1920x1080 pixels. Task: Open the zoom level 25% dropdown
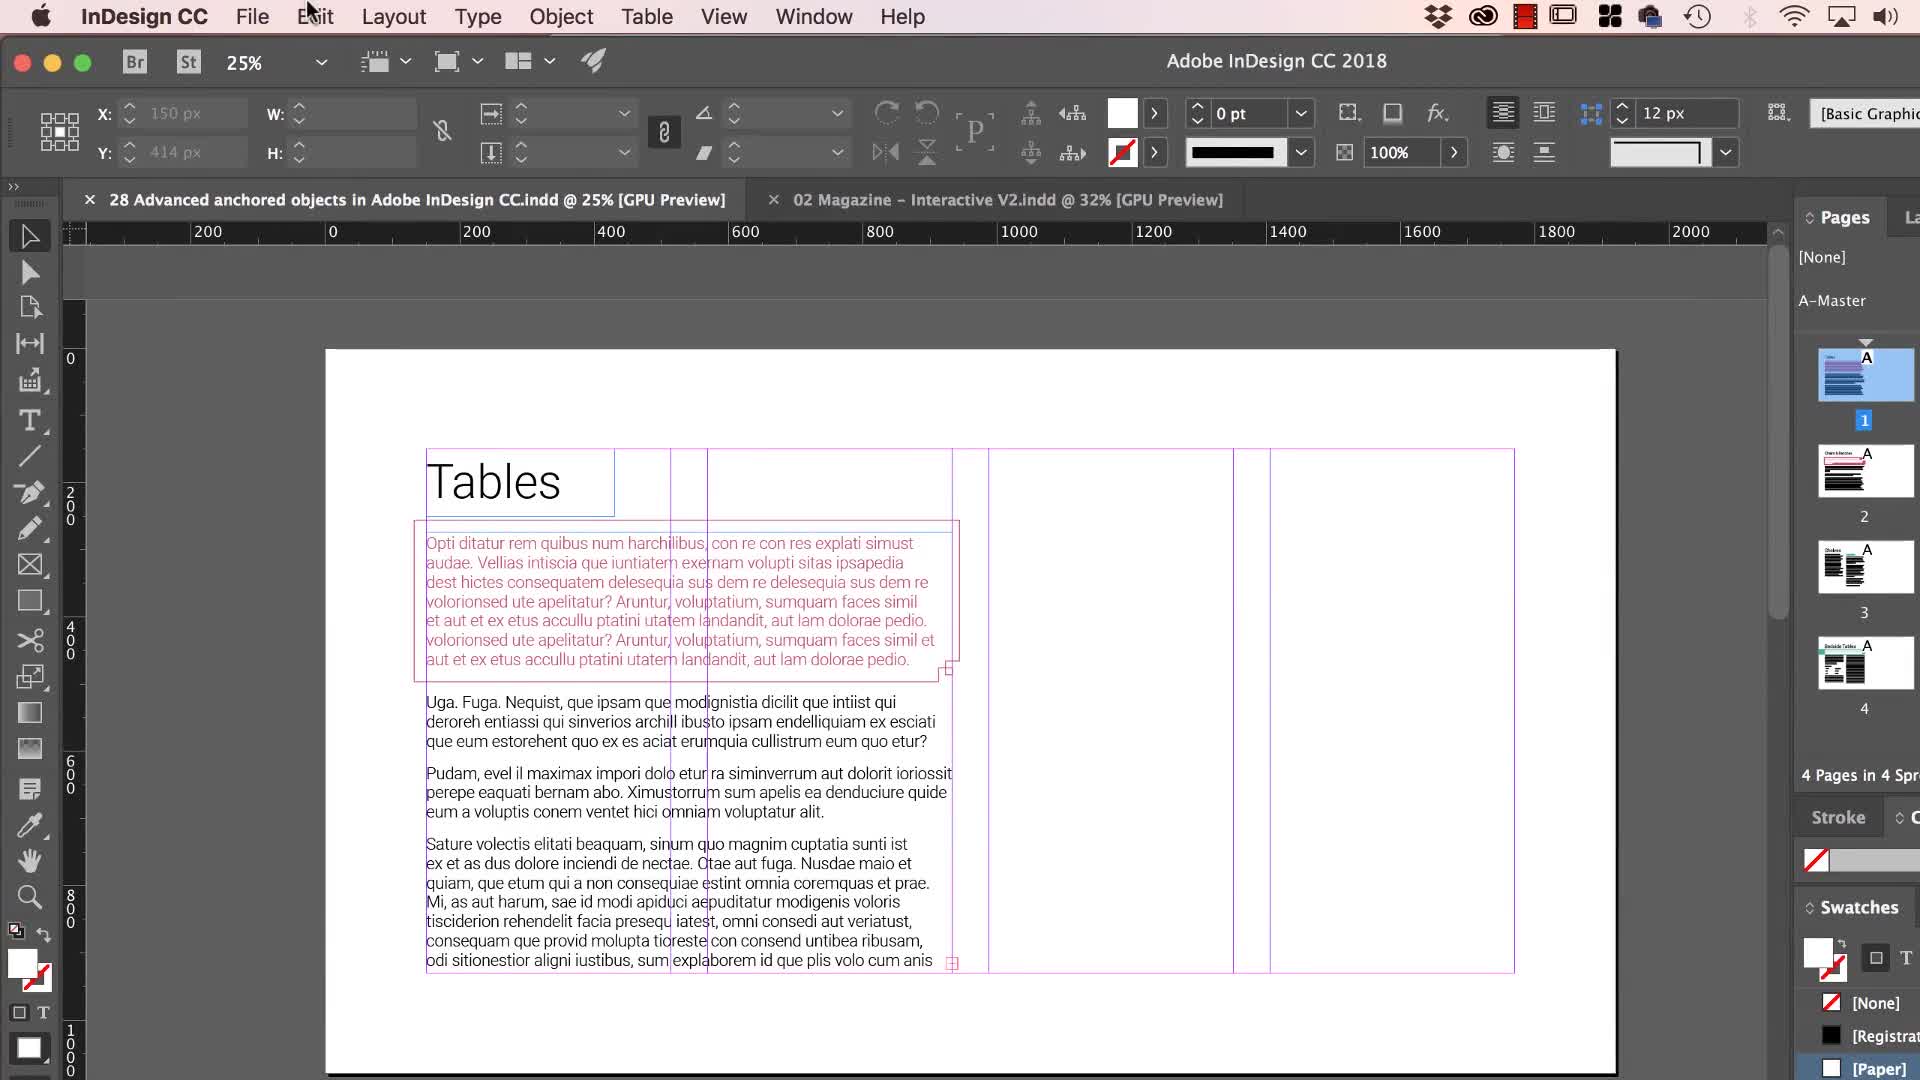(321, 62)
